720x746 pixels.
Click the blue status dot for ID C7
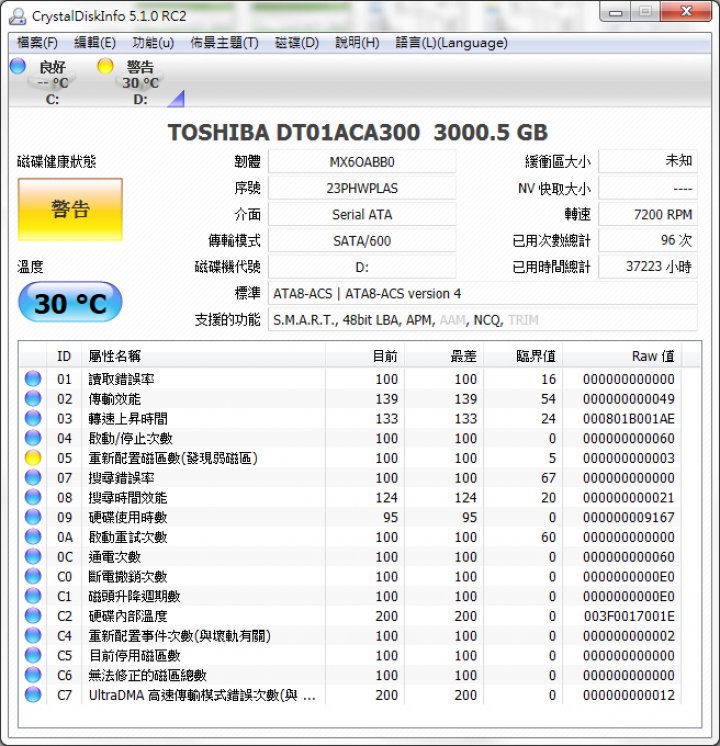click(33, 695)
